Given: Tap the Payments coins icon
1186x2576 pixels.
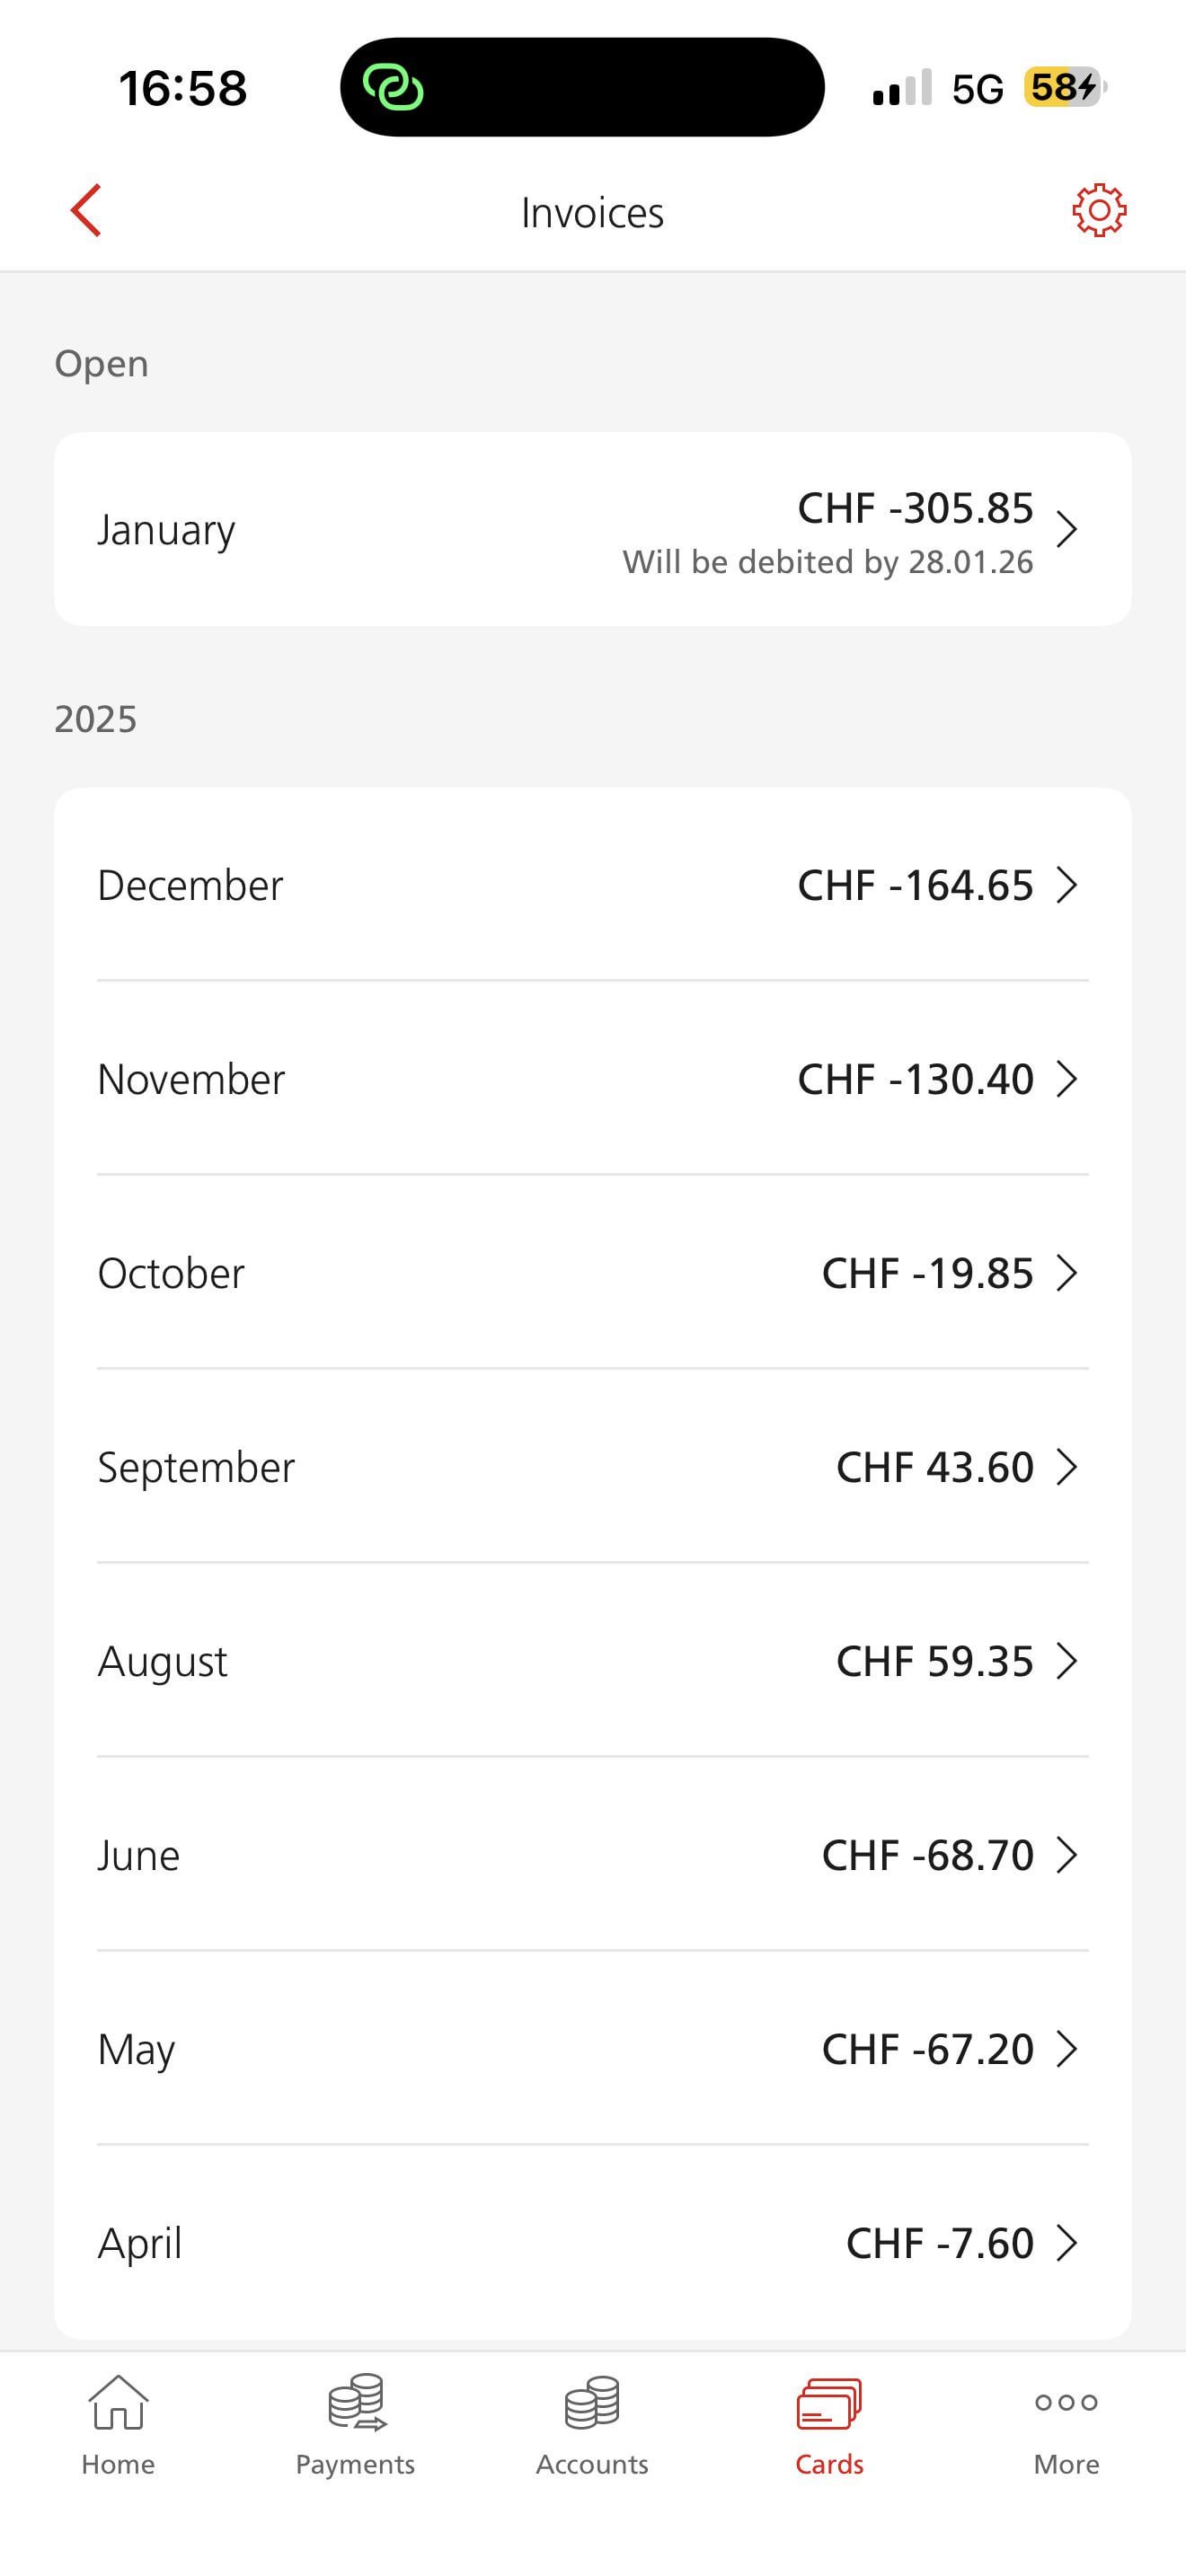Looking at the screenshot, I should (356, 2402).
